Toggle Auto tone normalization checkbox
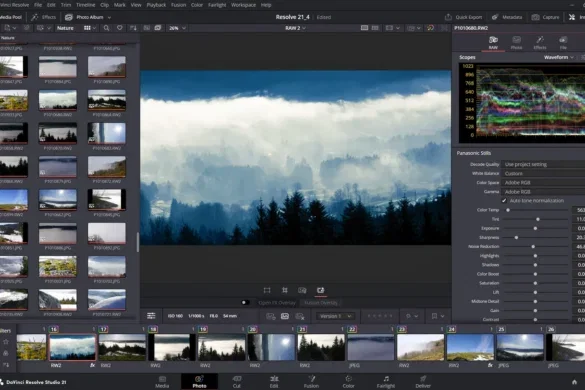Viewport: 585px width, 390px height. 504,201
